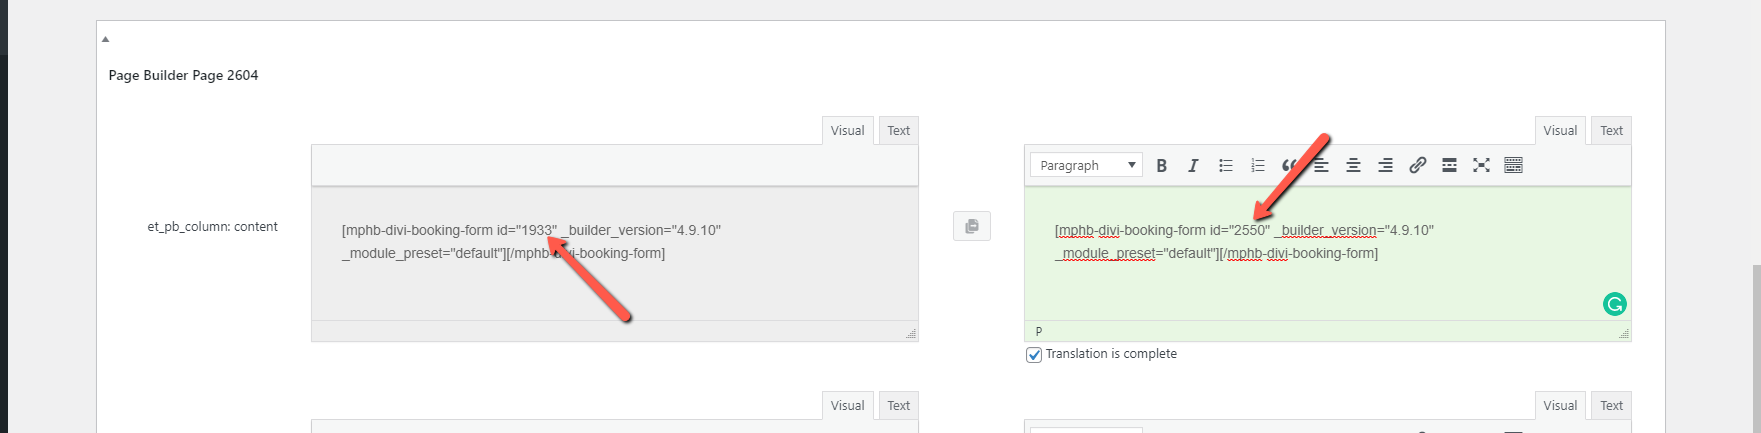Click the translation editor resize handle
1761x433 pixels.
click(x=1623, y=333)
